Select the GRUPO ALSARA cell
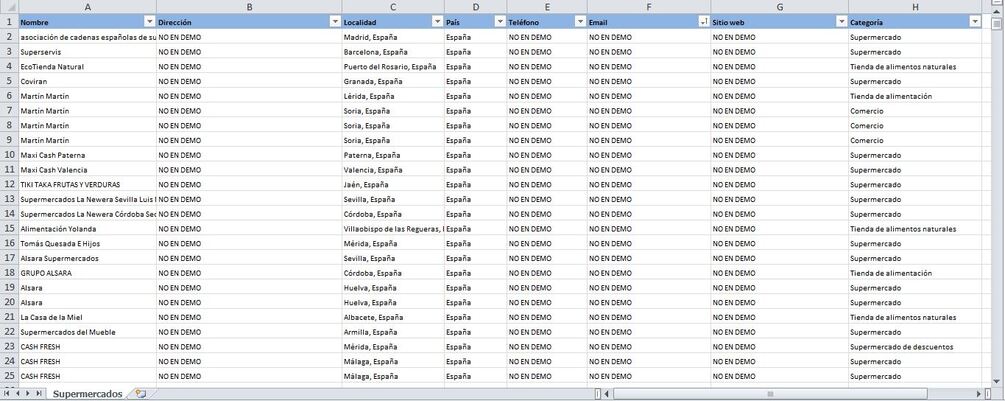This screenshot has width=1005, height=401. pos(87,273)
